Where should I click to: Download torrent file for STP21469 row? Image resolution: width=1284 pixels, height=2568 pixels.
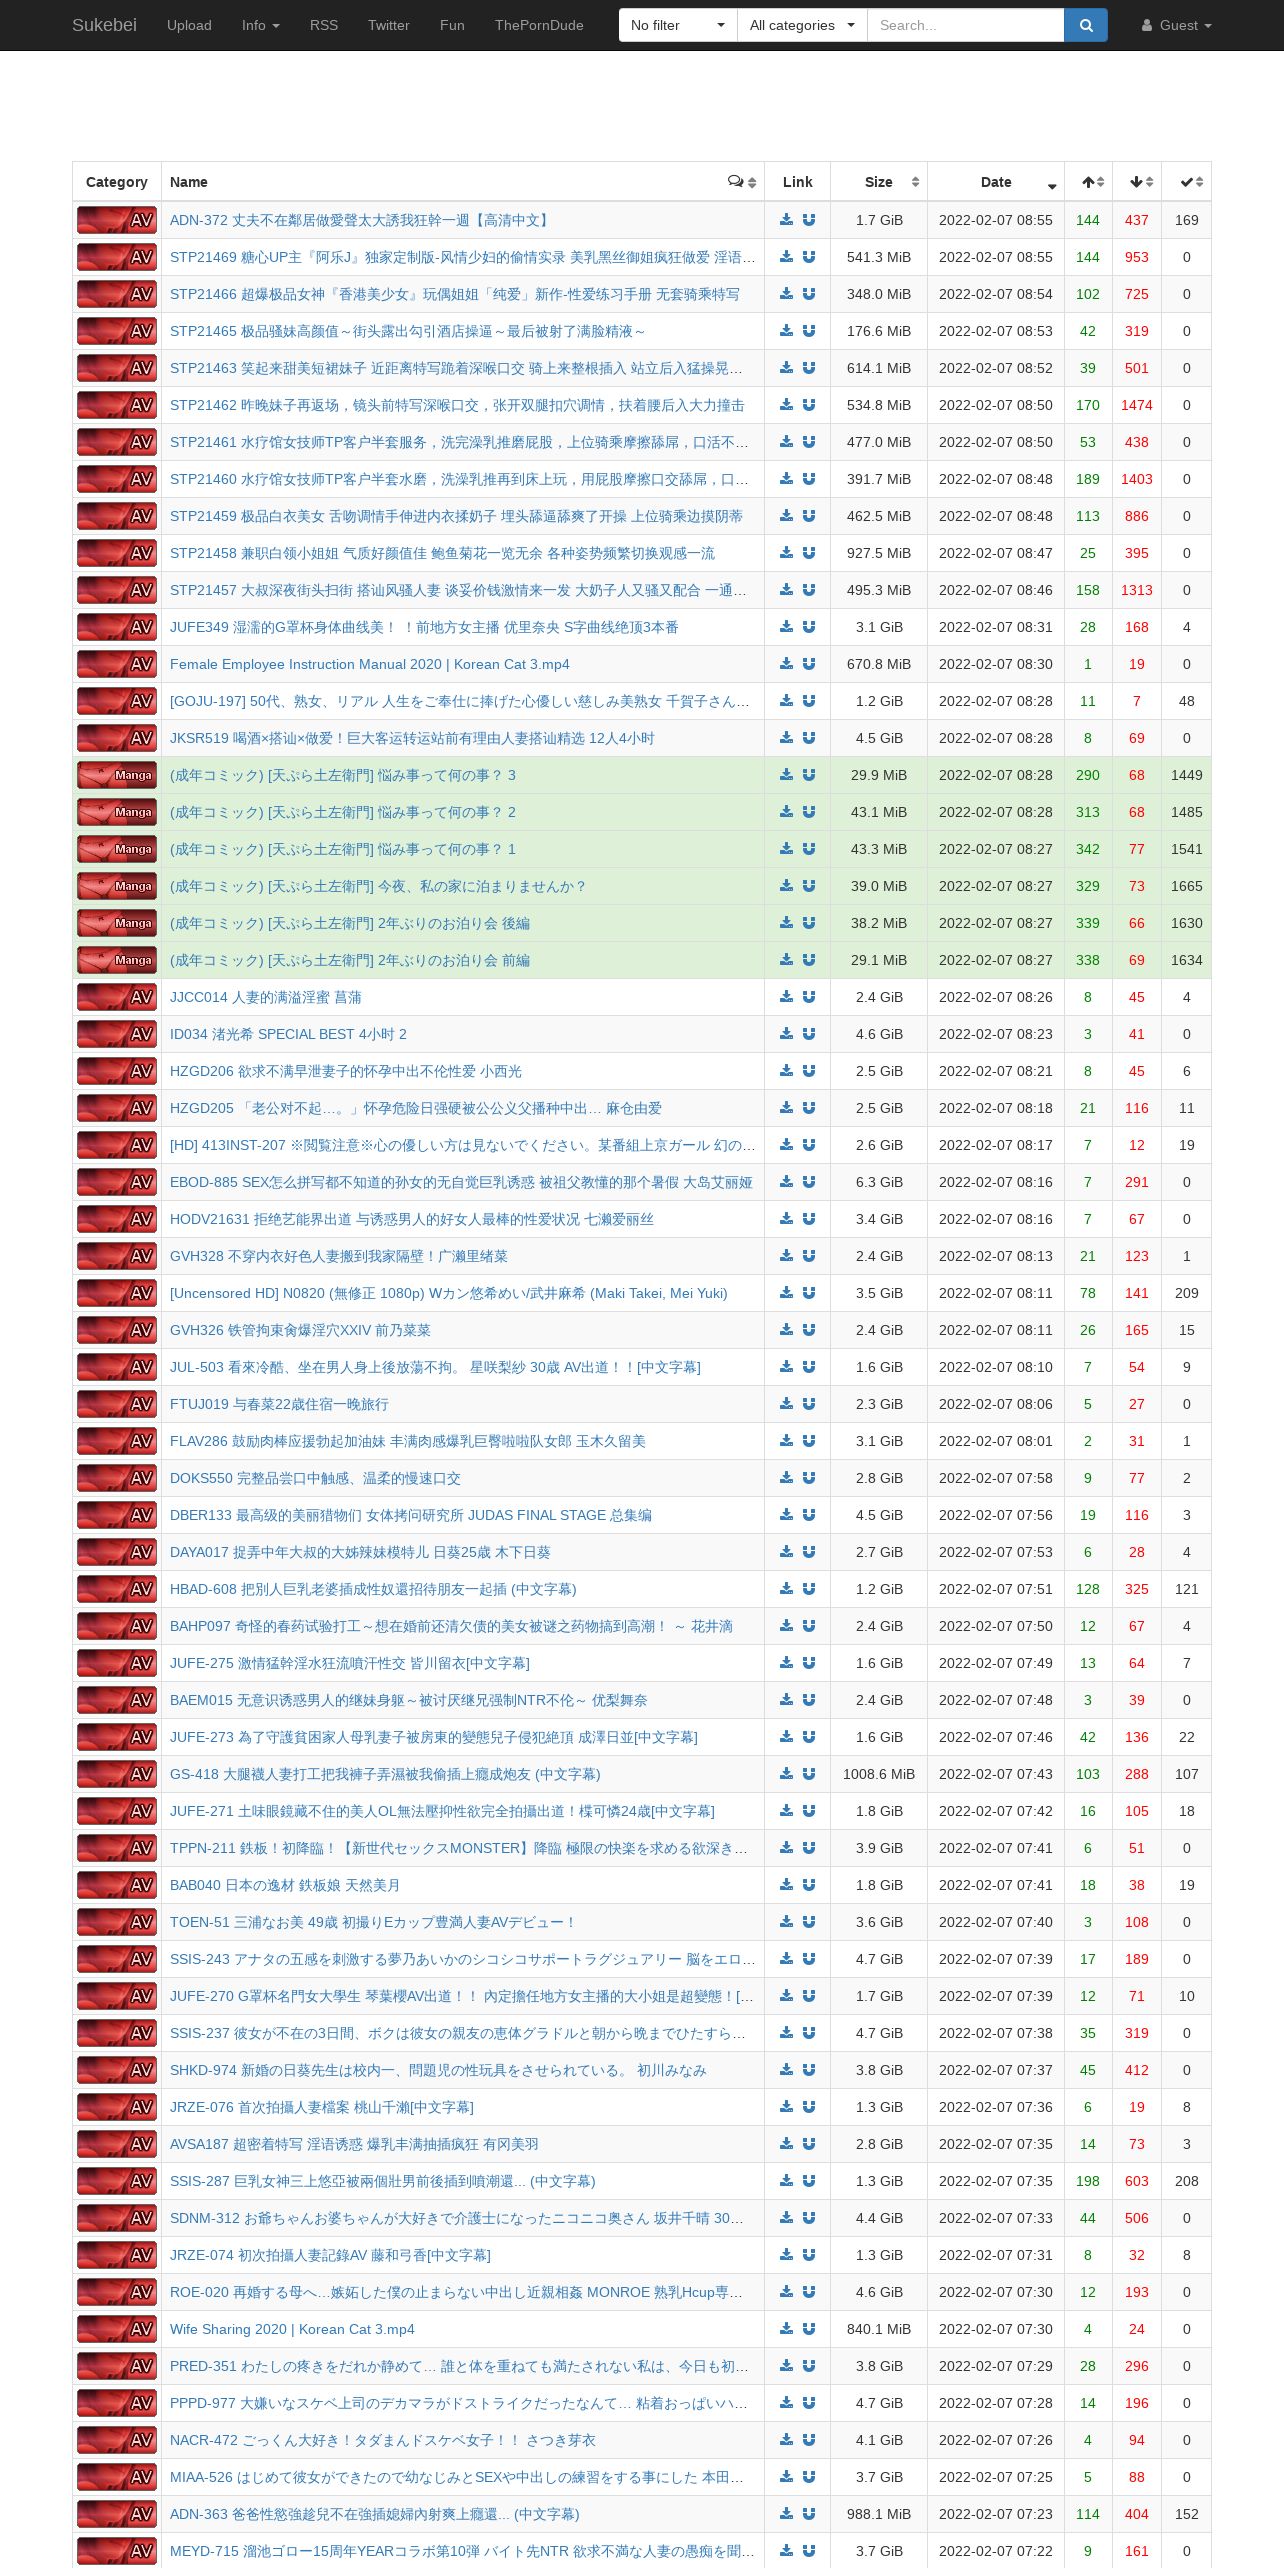coord(786,257)
